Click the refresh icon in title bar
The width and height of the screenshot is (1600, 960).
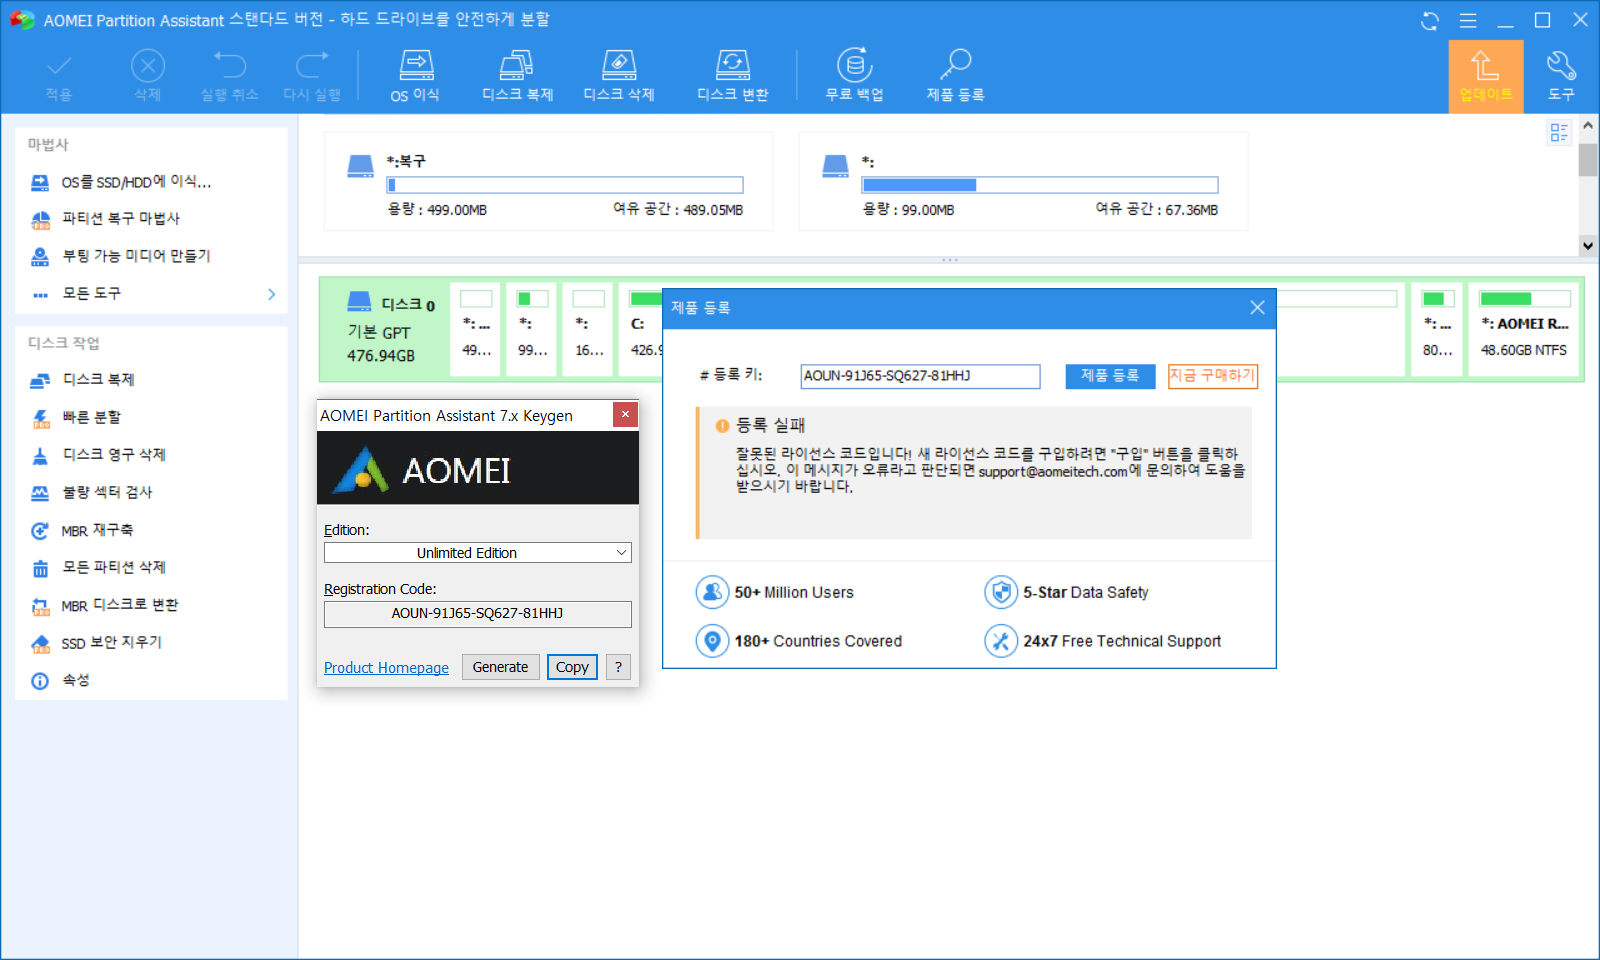pos(1430,21)
